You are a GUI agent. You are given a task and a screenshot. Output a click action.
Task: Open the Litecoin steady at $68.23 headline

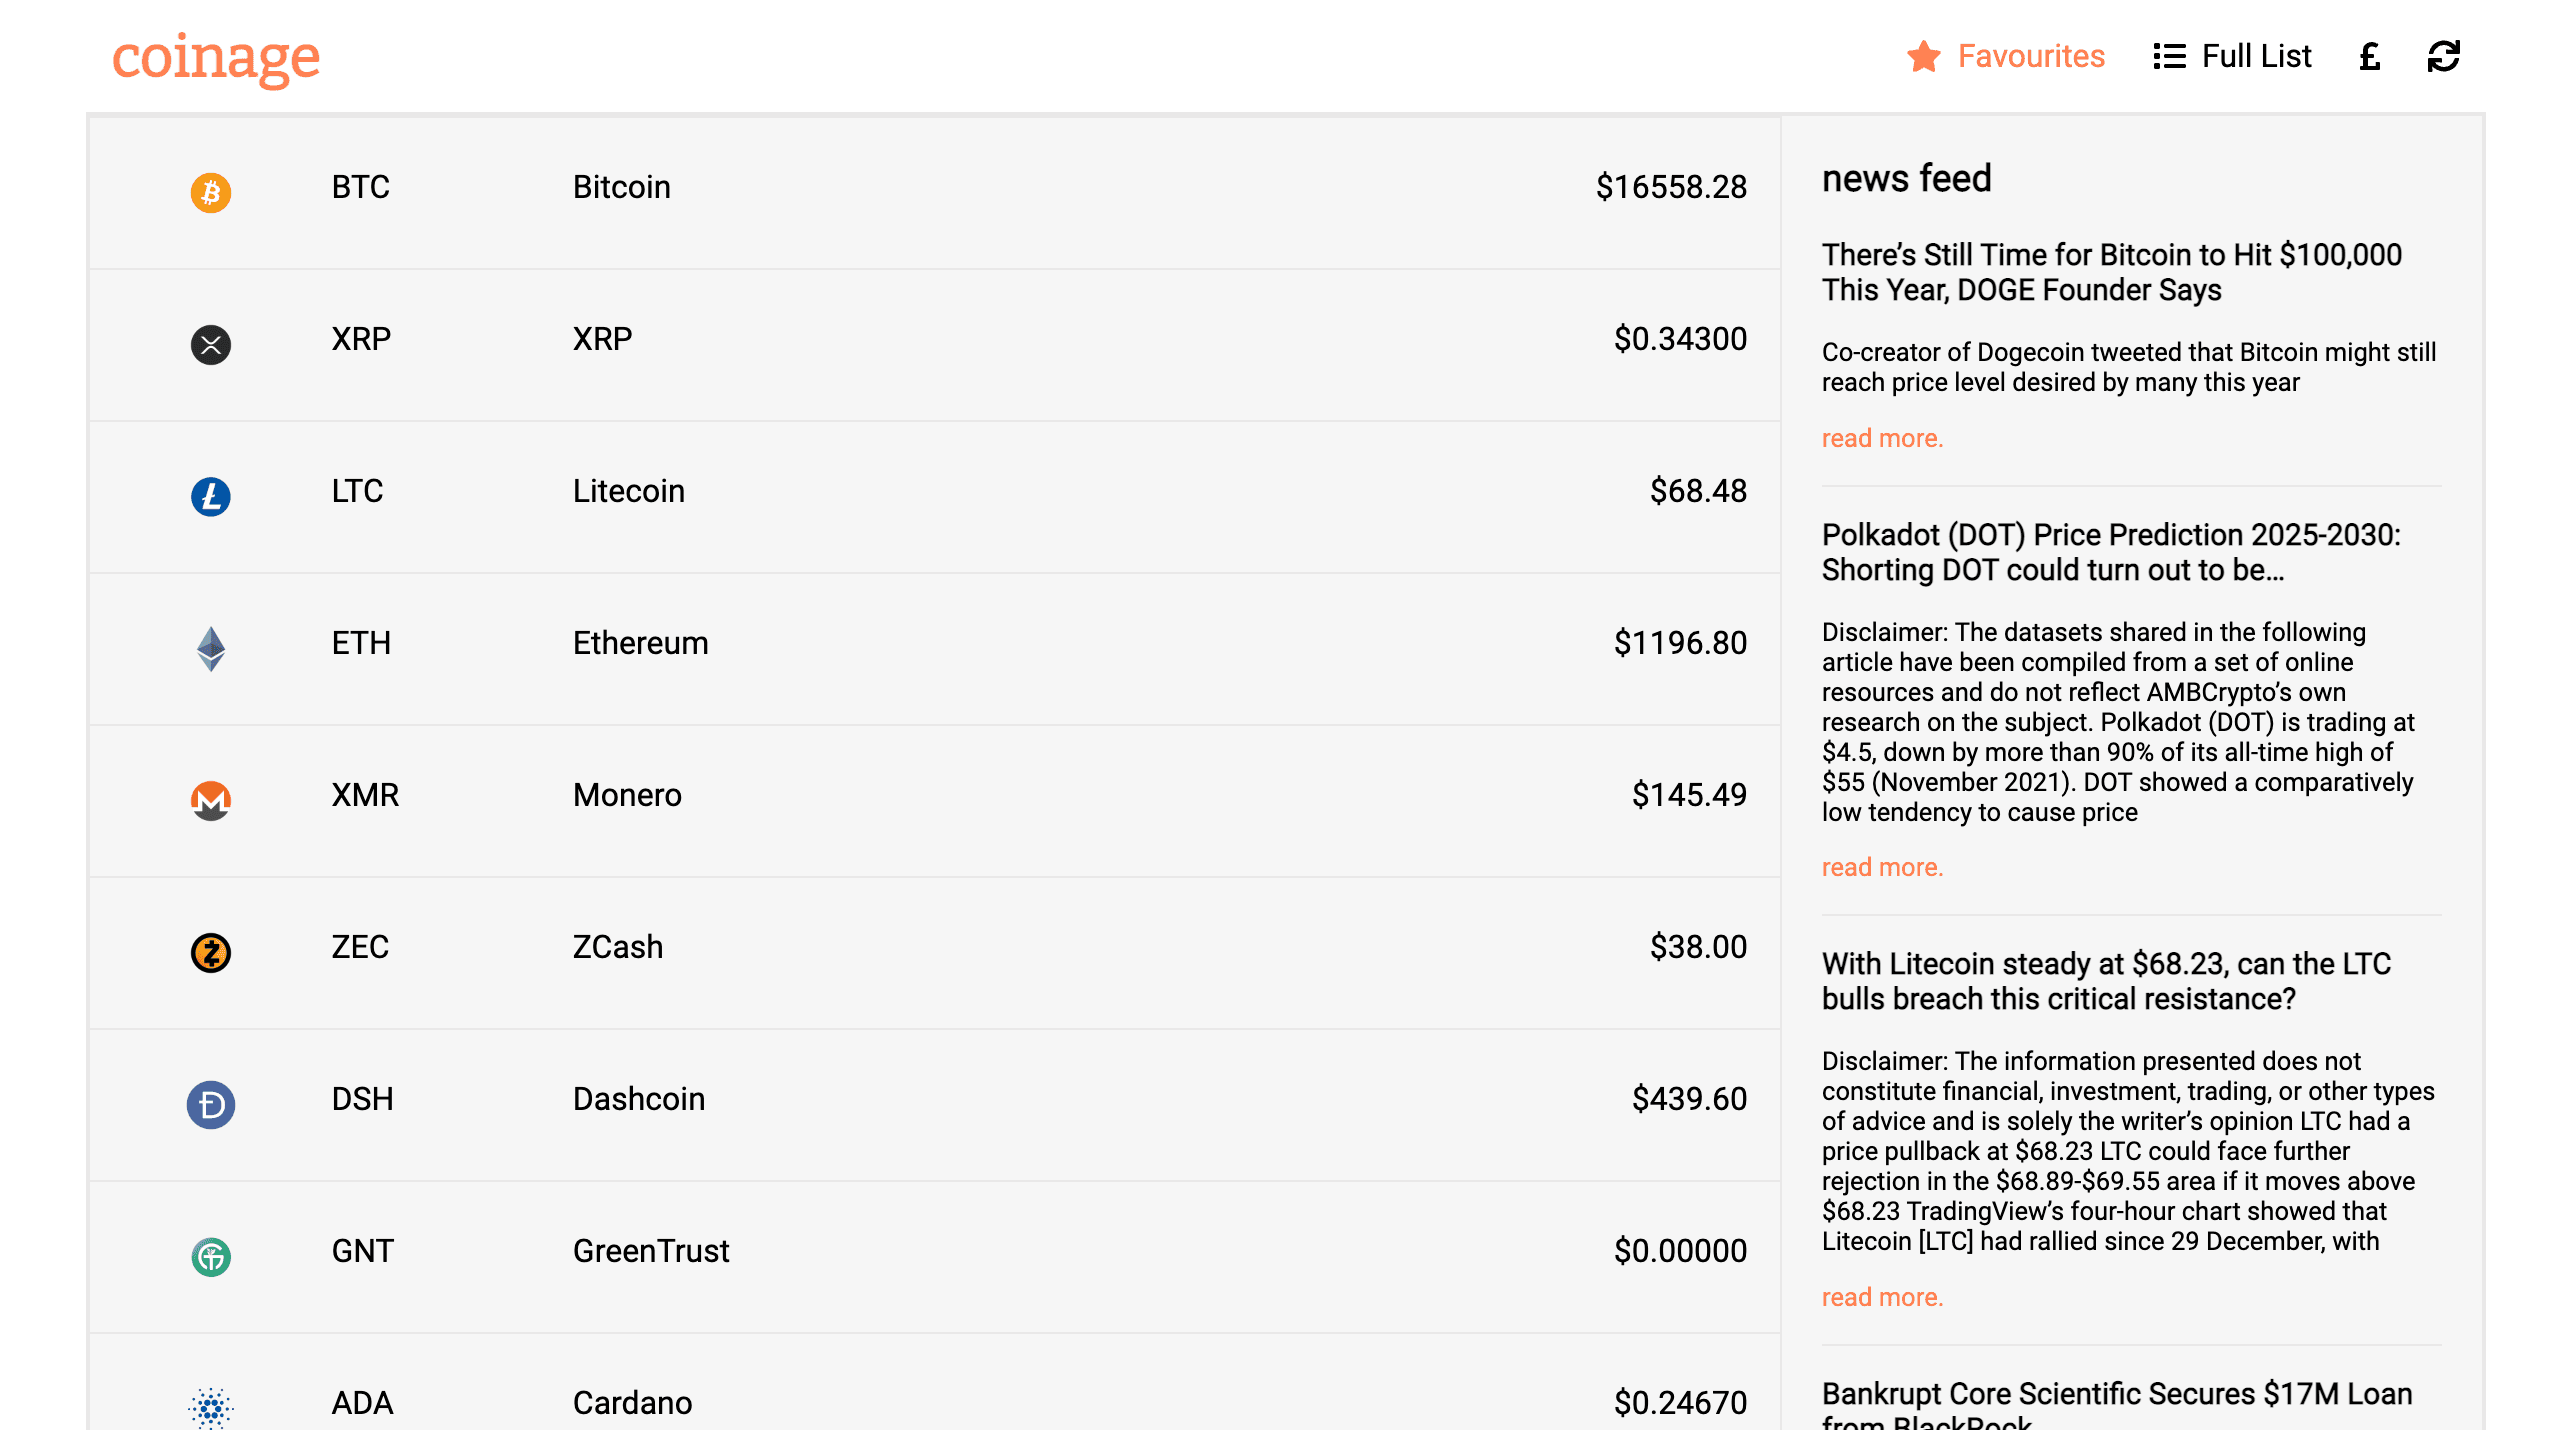[x=2106, y=981]
